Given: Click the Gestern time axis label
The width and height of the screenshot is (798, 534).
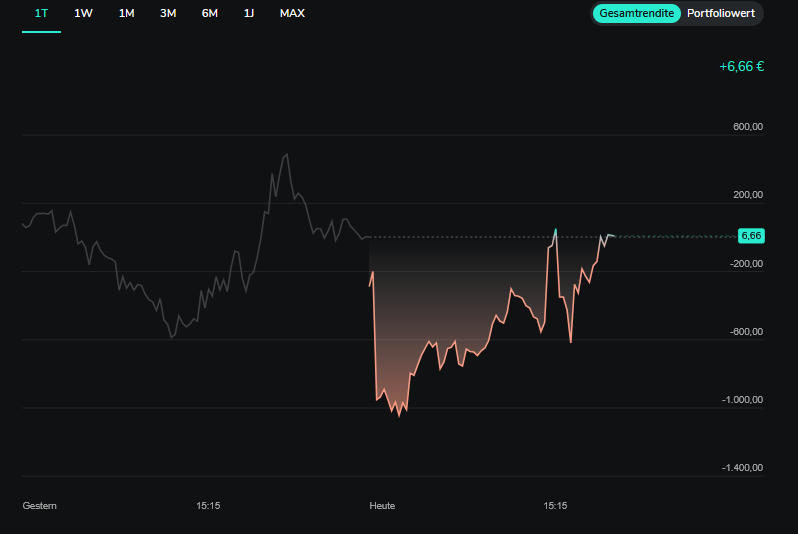Looking at the screenshot, I should coord(40,506).
